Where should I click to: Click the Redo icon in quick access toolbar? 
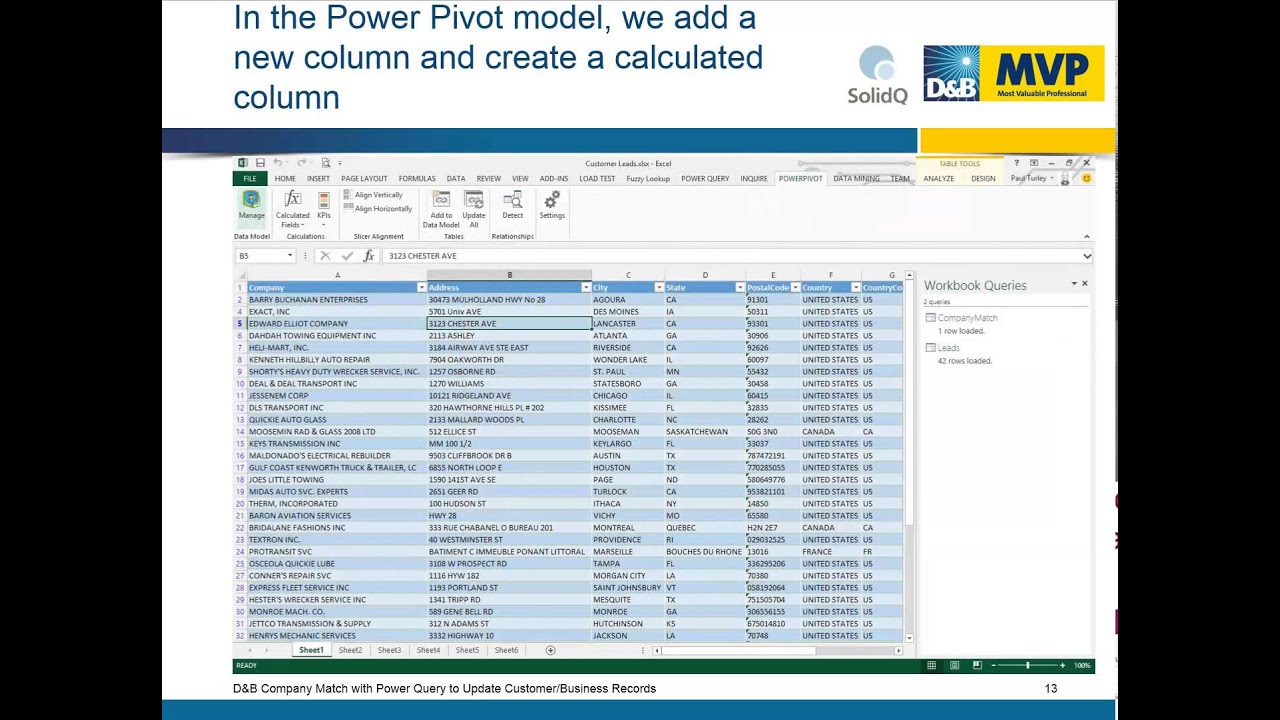click(x=303, y=163)
